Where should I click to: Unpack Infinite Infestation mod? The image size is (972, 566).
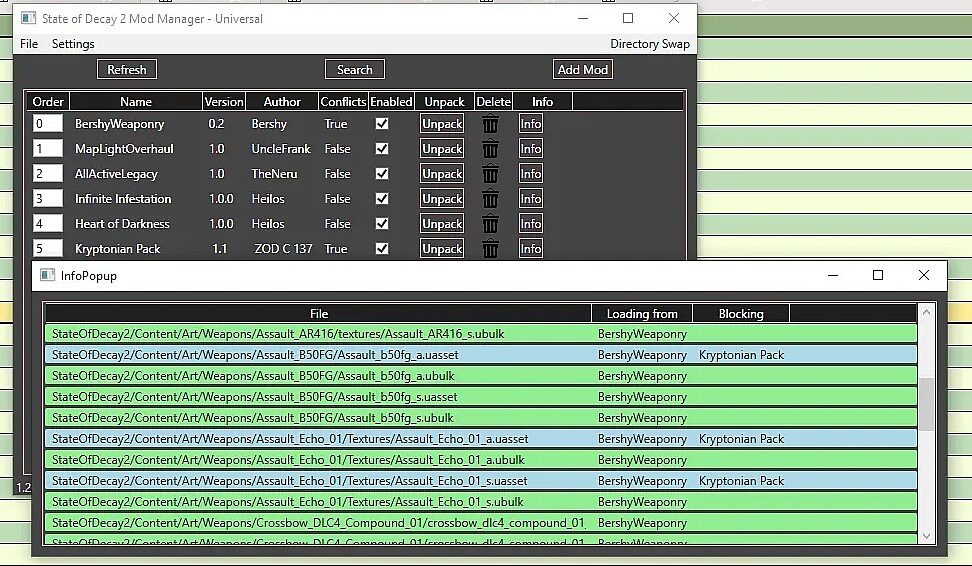(x=442, y=198)
